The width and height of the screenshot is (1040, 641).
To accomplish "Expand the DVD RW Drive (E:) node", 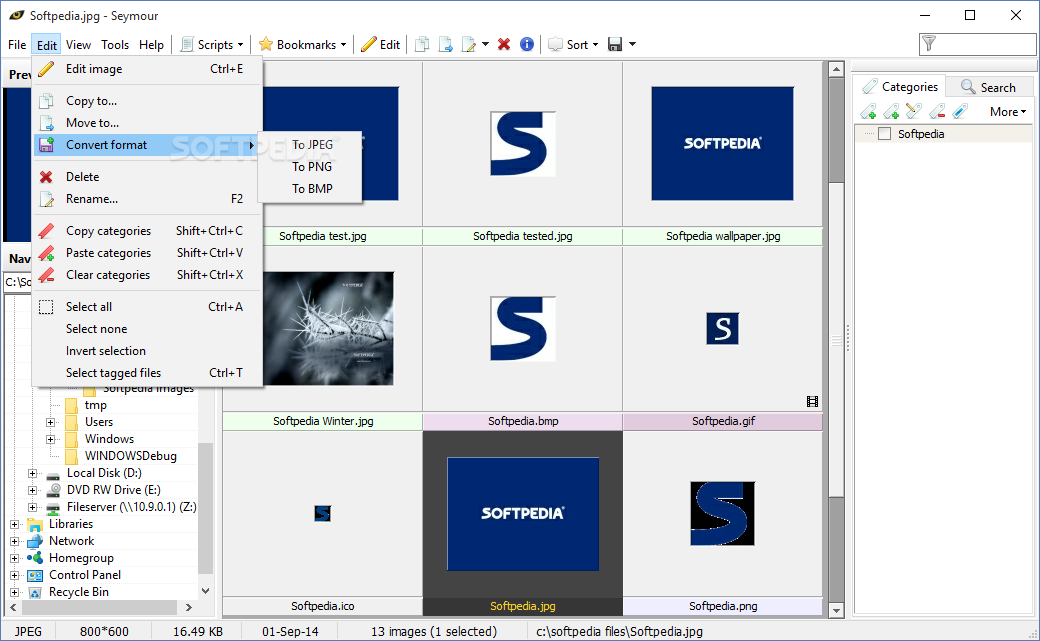I will 32,490.
